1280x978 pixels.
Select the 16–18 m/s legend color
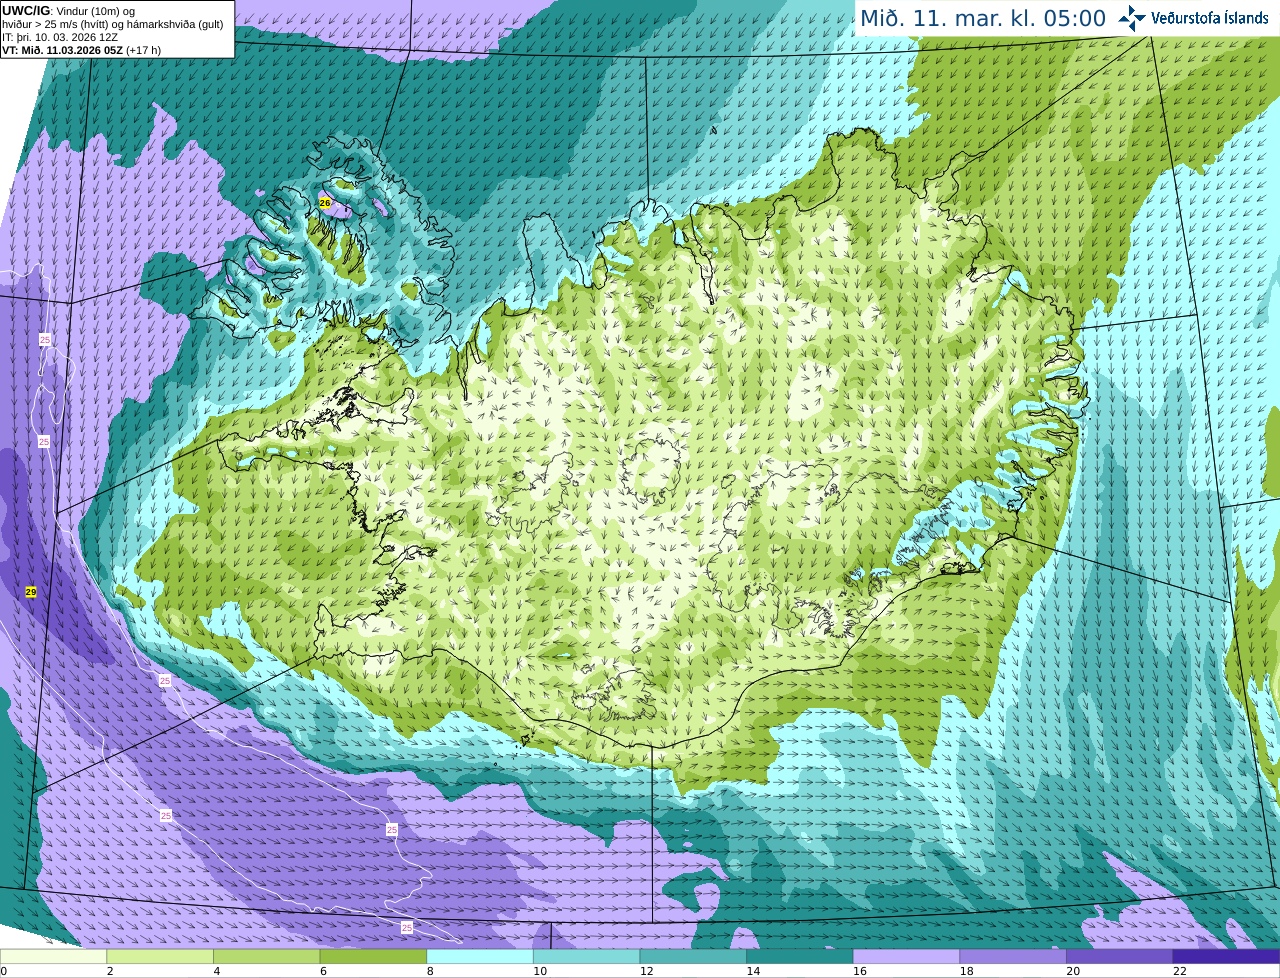pos(907,956)
